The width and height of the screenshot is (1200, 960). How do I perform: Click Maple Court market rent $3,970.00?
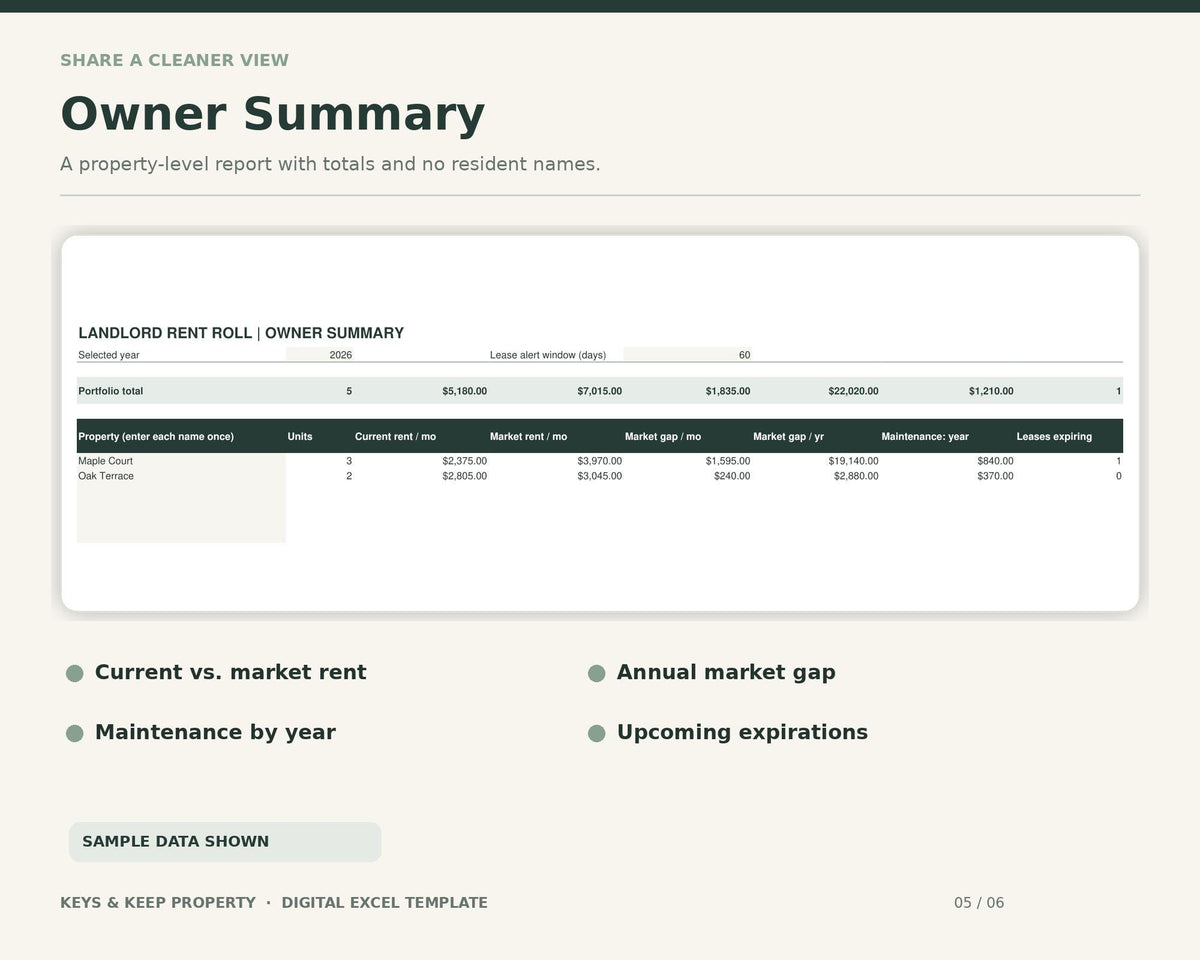(599, 461)
